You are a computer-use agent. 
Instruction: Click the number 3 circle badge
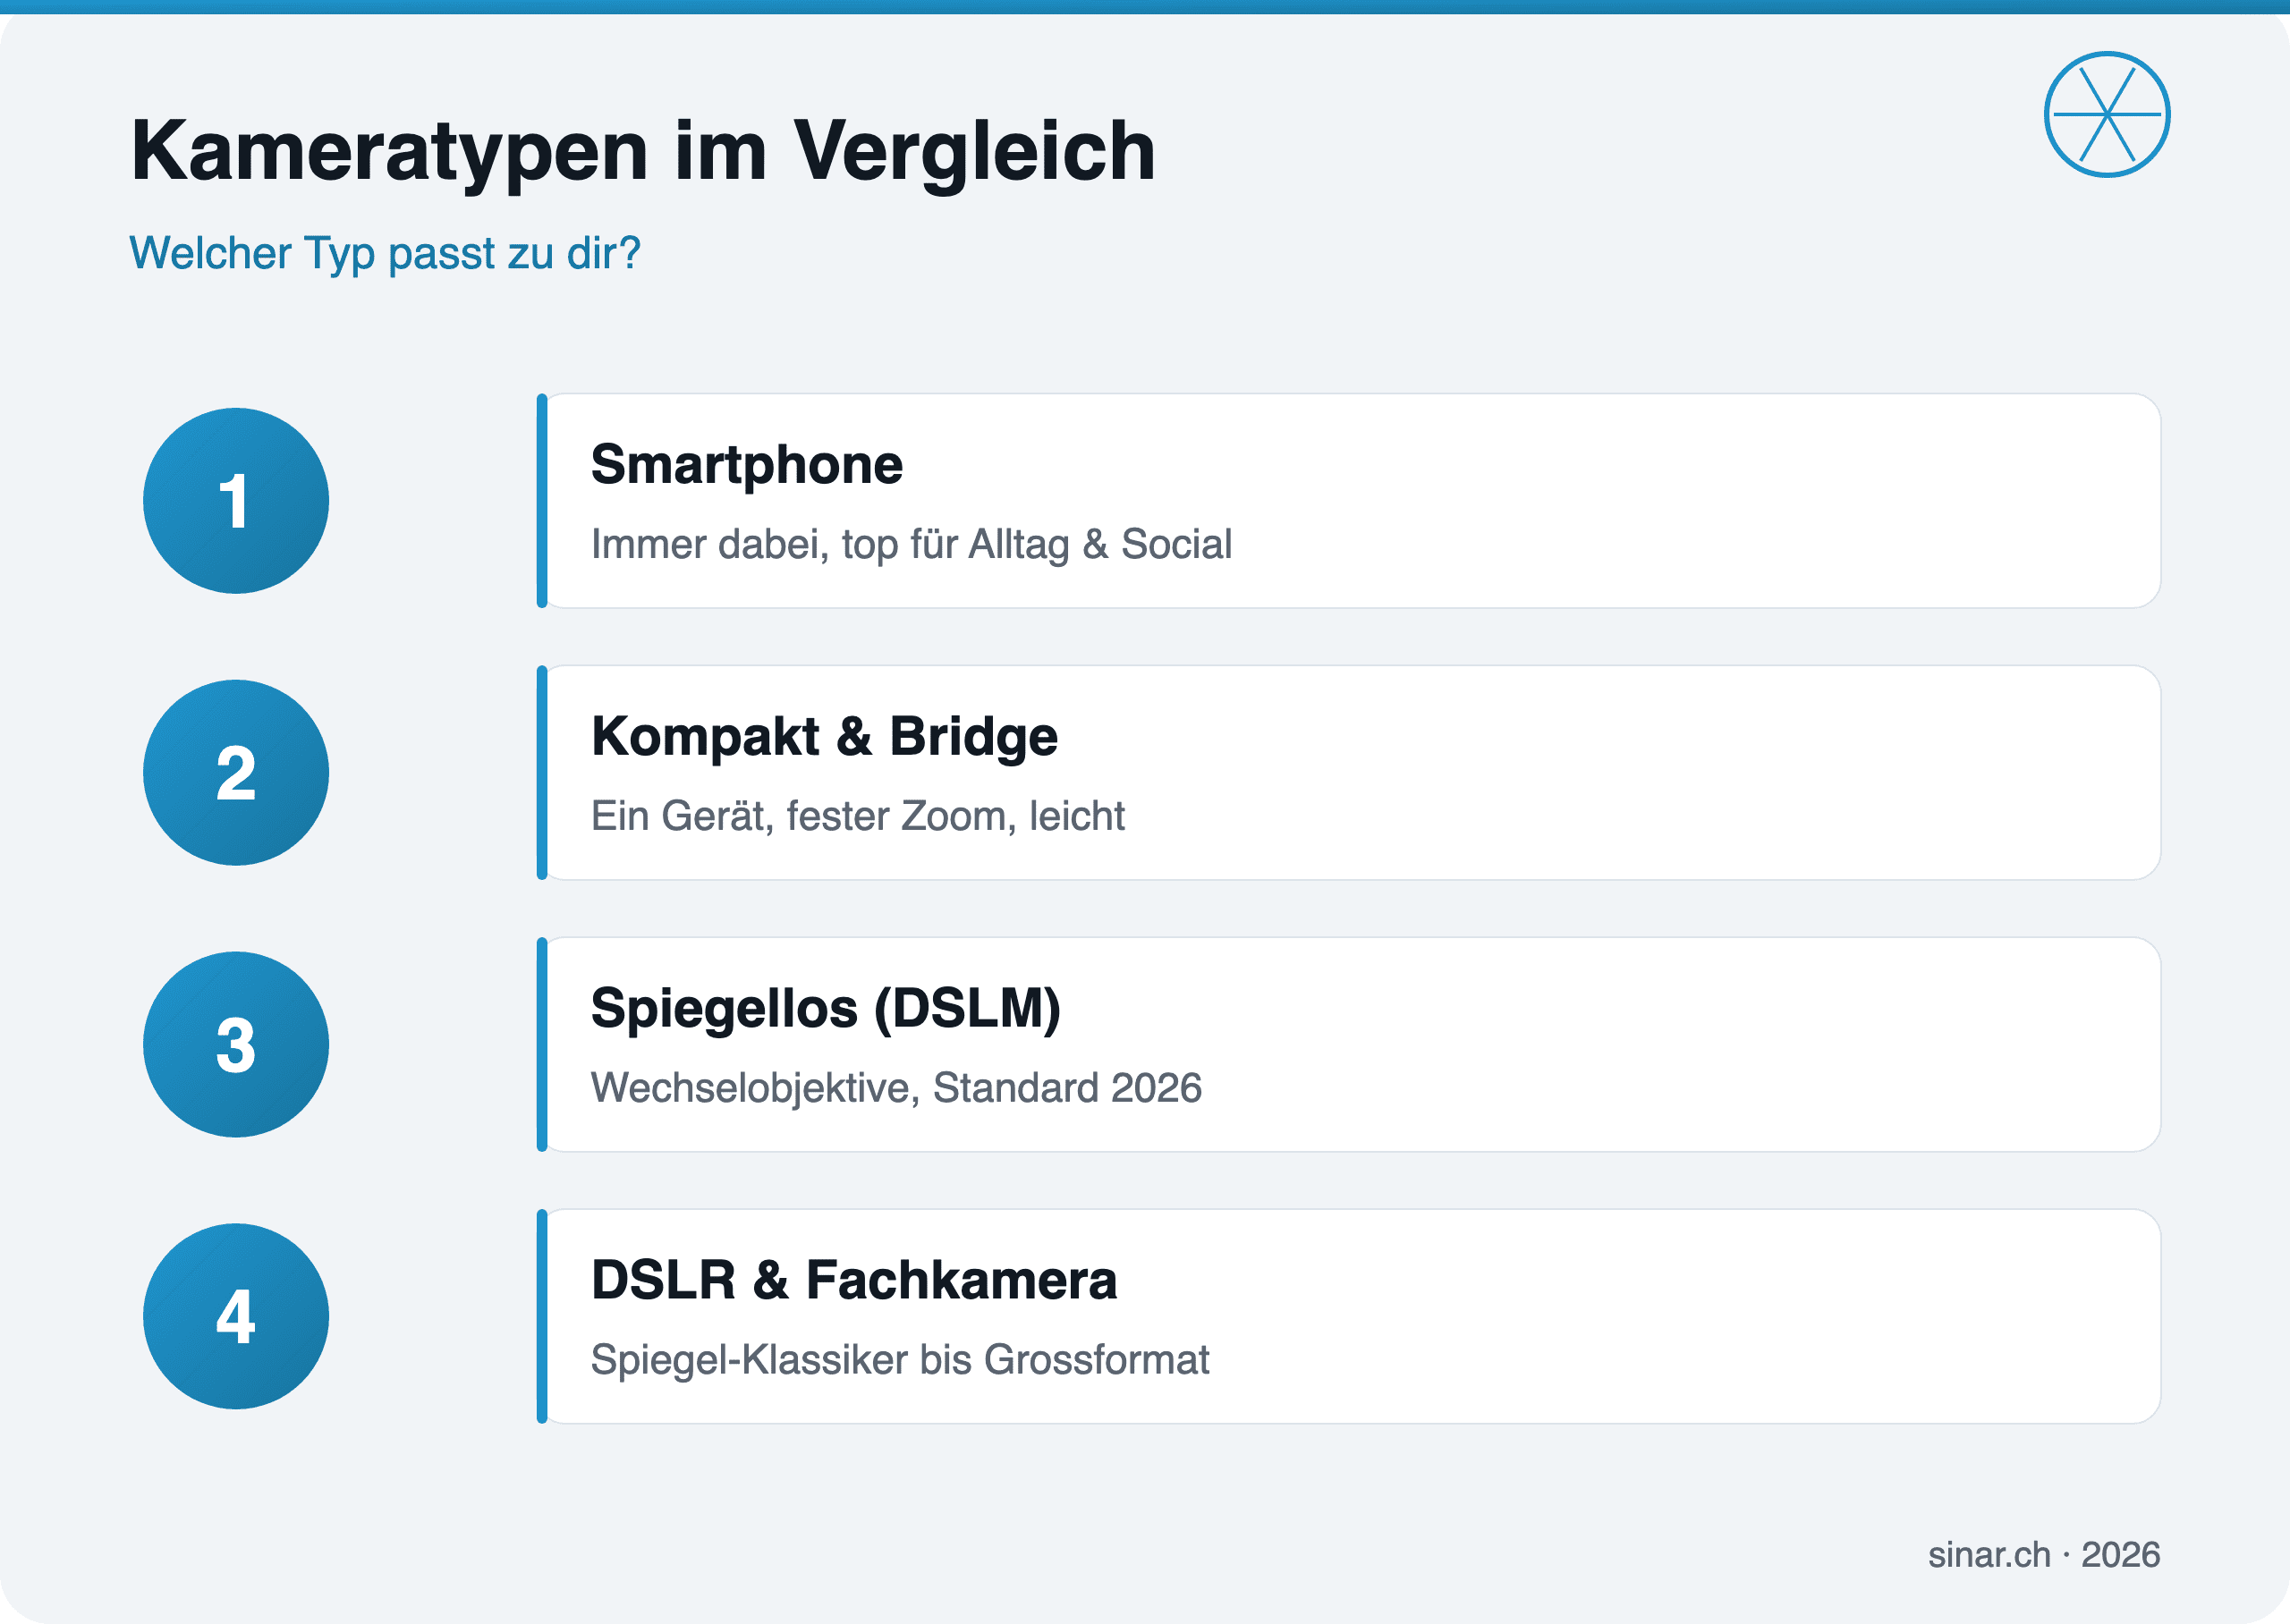(x=236, y=1045)
